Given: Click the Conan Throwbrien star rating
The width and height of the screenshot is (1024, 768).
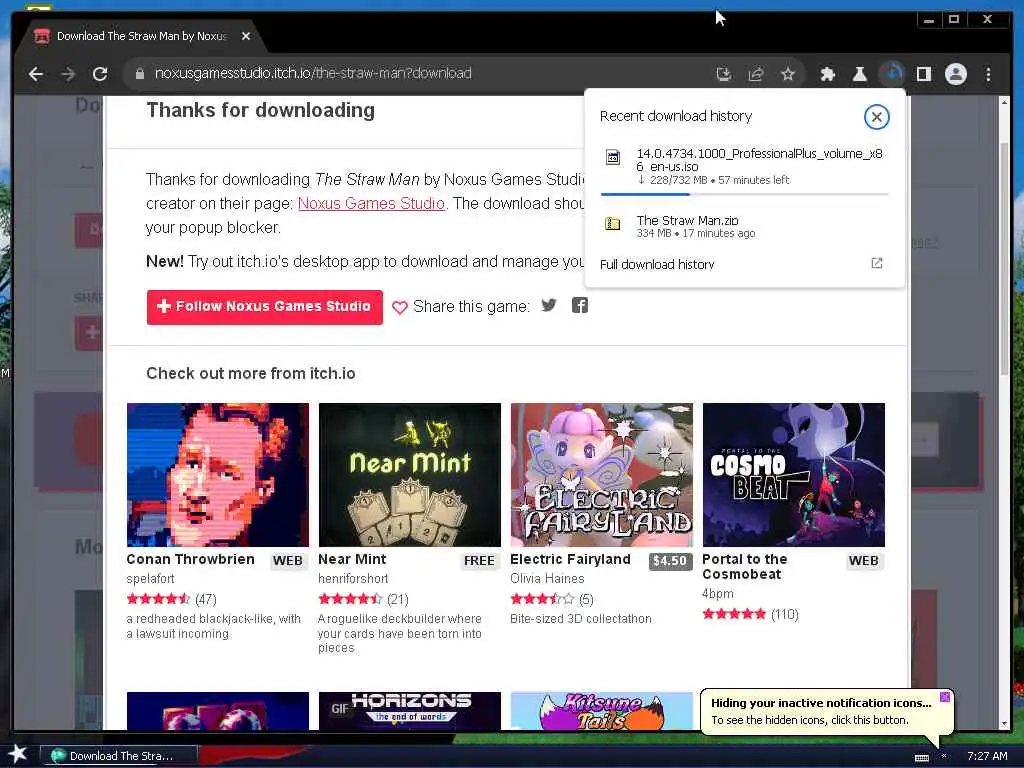Looking at the screenshot, I should (158, 599).
